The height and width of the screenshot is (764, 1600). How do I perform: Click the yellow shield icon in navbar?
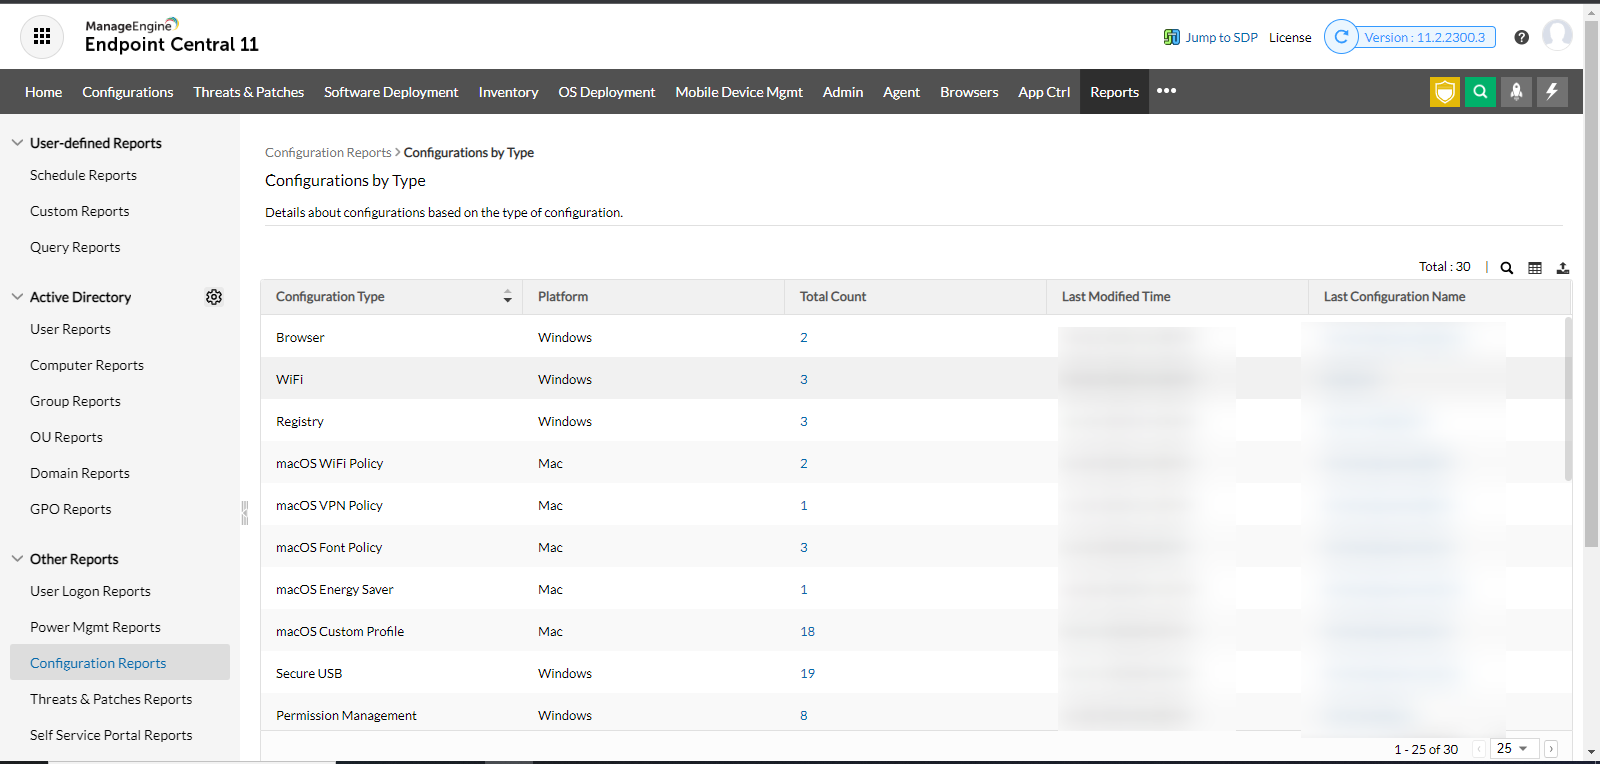[1444, 92]
